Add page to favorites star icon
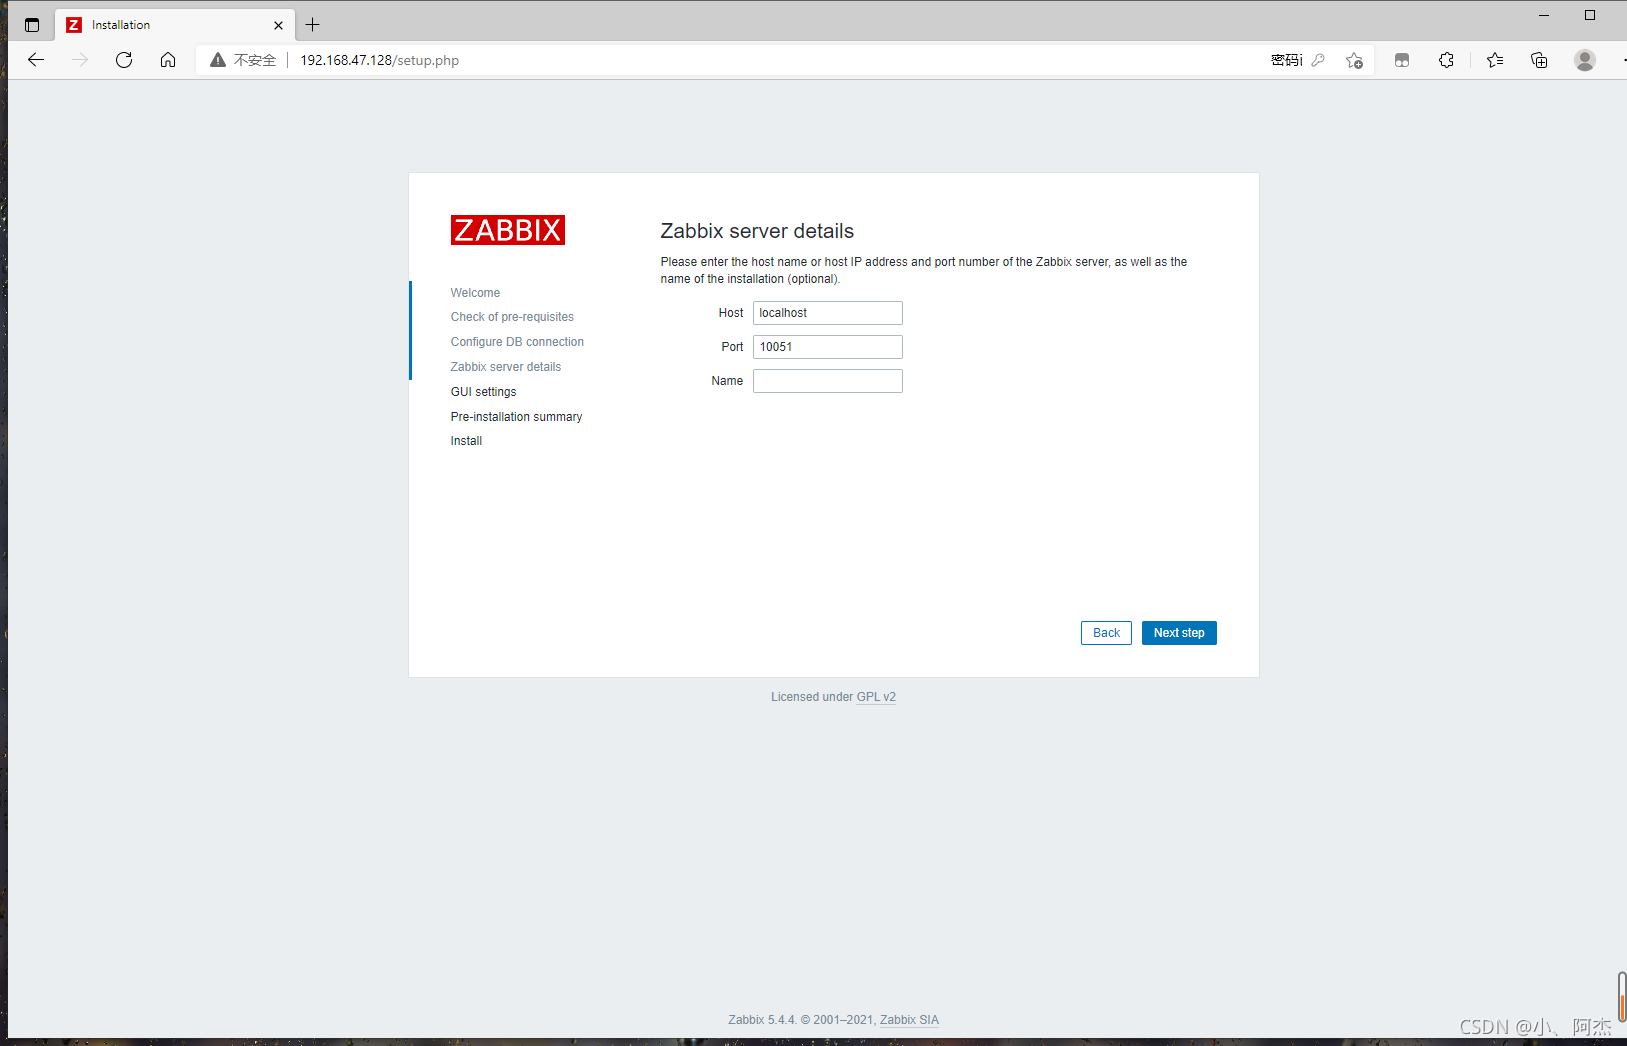Viewport: 1627px width, 1046px height. (1354, 60)
